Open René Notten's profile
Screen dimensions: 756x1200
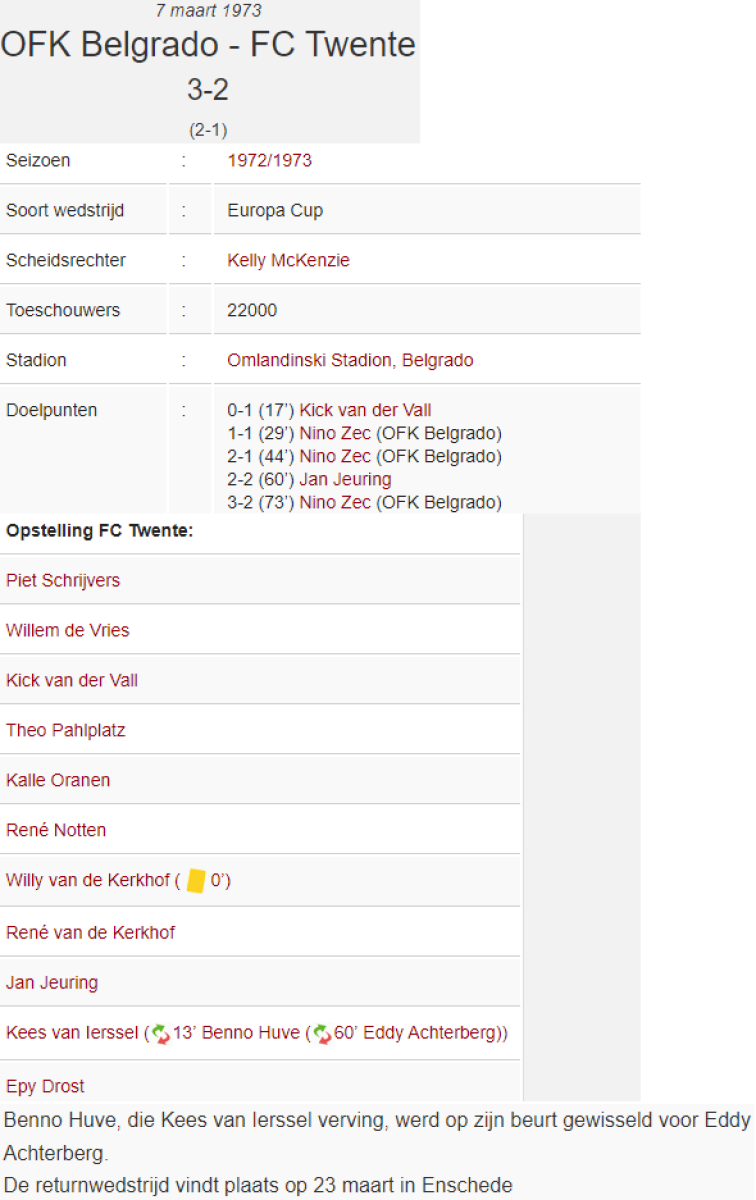(x=56, y=830)
